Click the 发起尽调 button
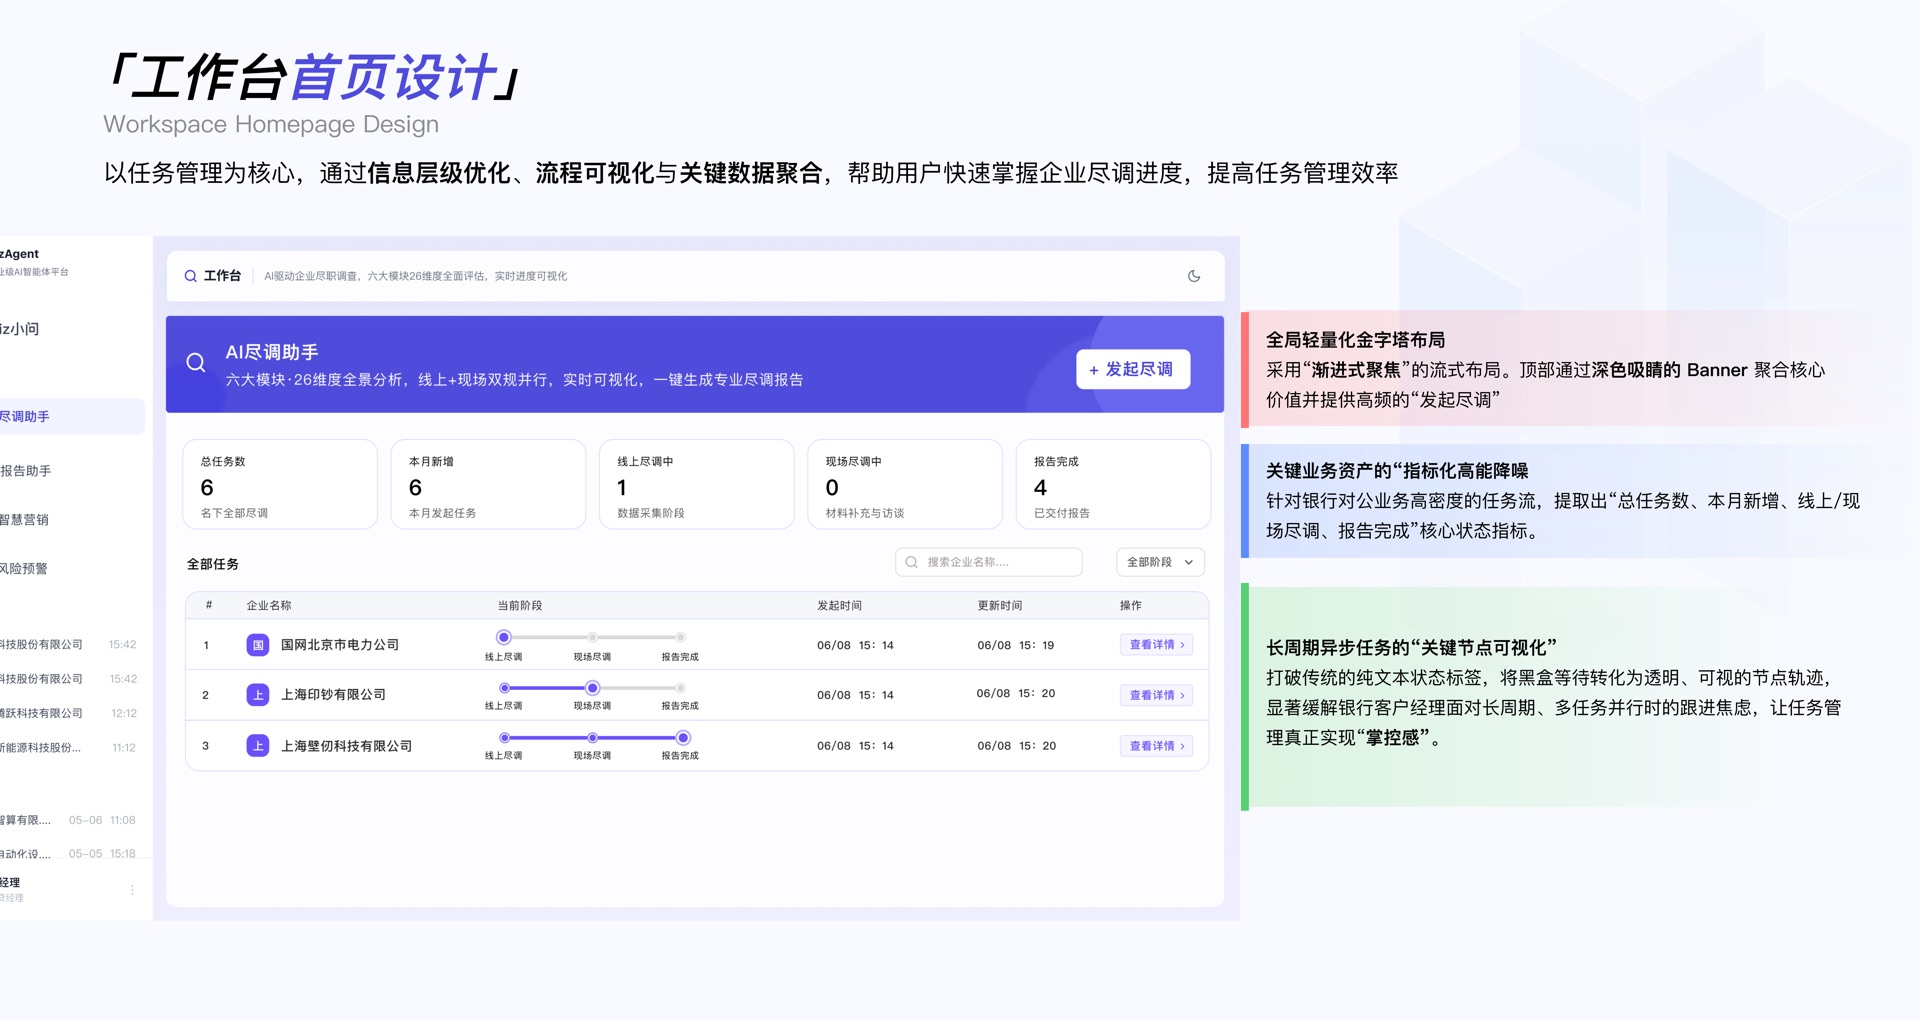The image size is (1920, 1020). (x=1133, y=369)
